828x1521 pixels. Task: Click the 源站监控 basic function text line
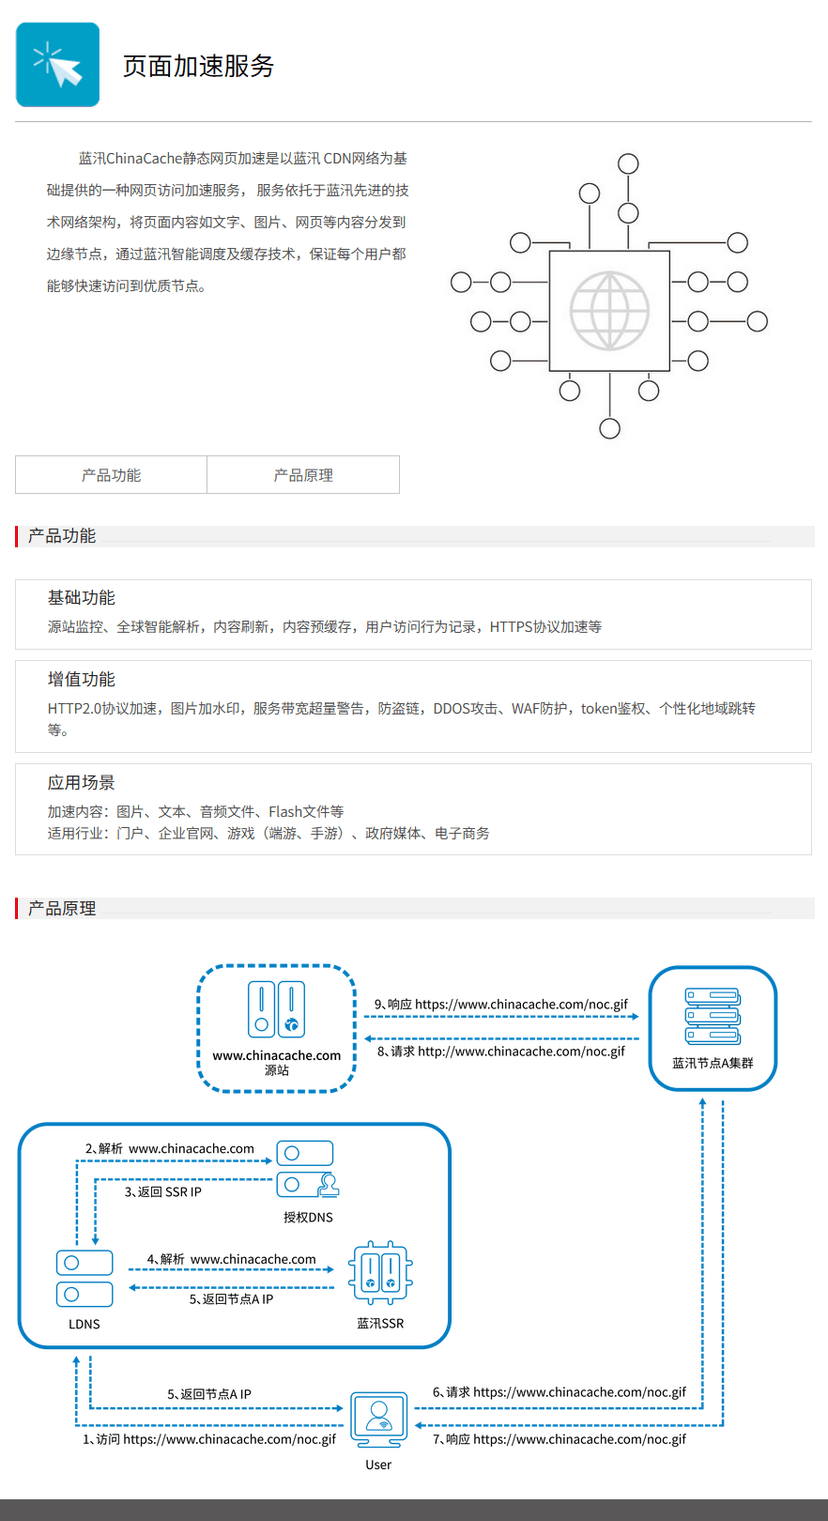[x=324, y=627]
